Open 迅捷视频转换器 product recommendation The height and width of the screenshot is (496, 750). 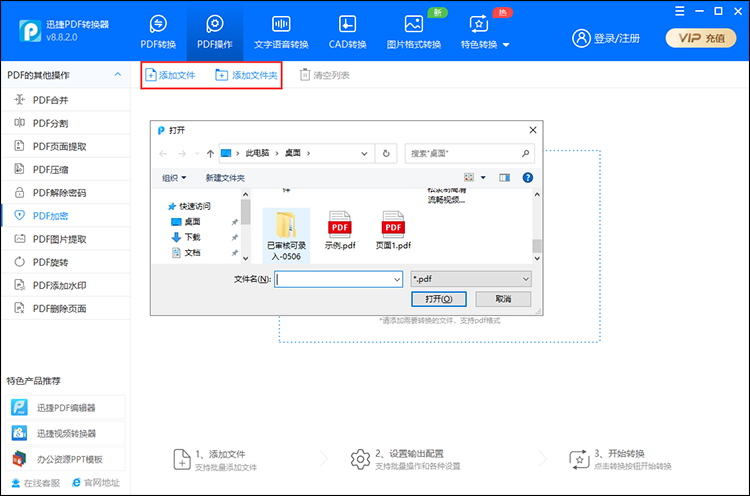point(66,433)
